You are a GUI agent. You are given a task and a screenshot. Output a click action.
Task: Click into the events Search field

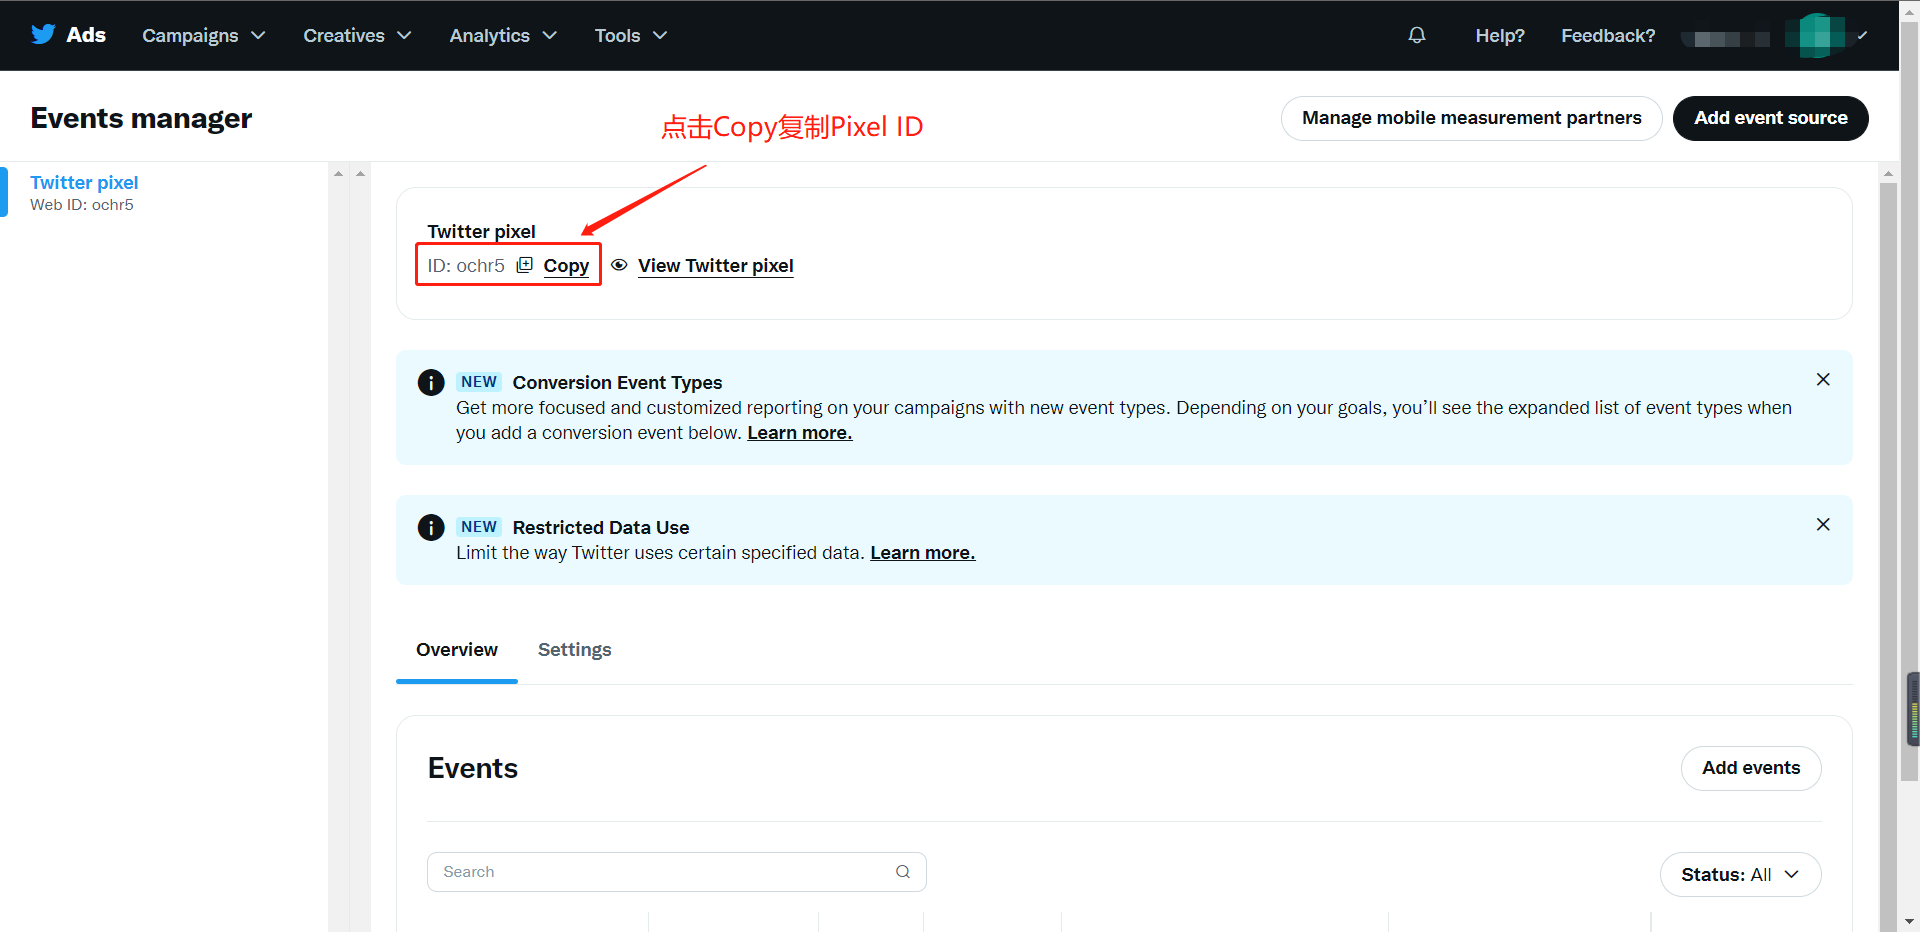click(676, 872)
